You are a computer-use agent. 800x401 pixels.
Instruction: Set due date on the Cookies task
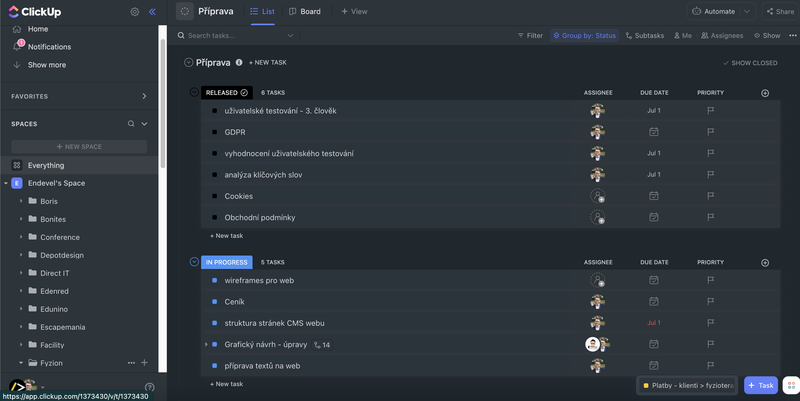pyautogui.click(x=653, y=196)
